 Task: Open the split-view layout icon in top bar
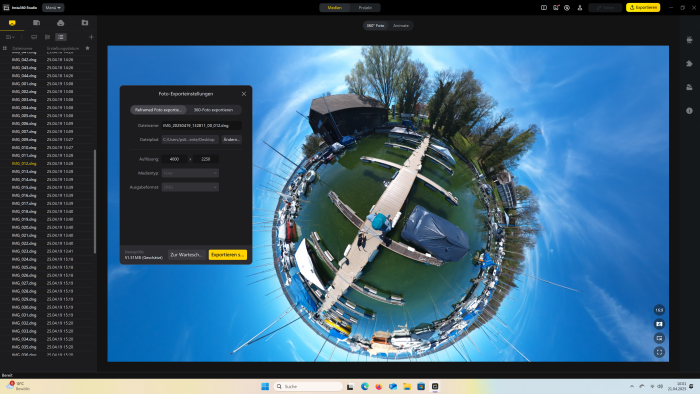(544, 8)
